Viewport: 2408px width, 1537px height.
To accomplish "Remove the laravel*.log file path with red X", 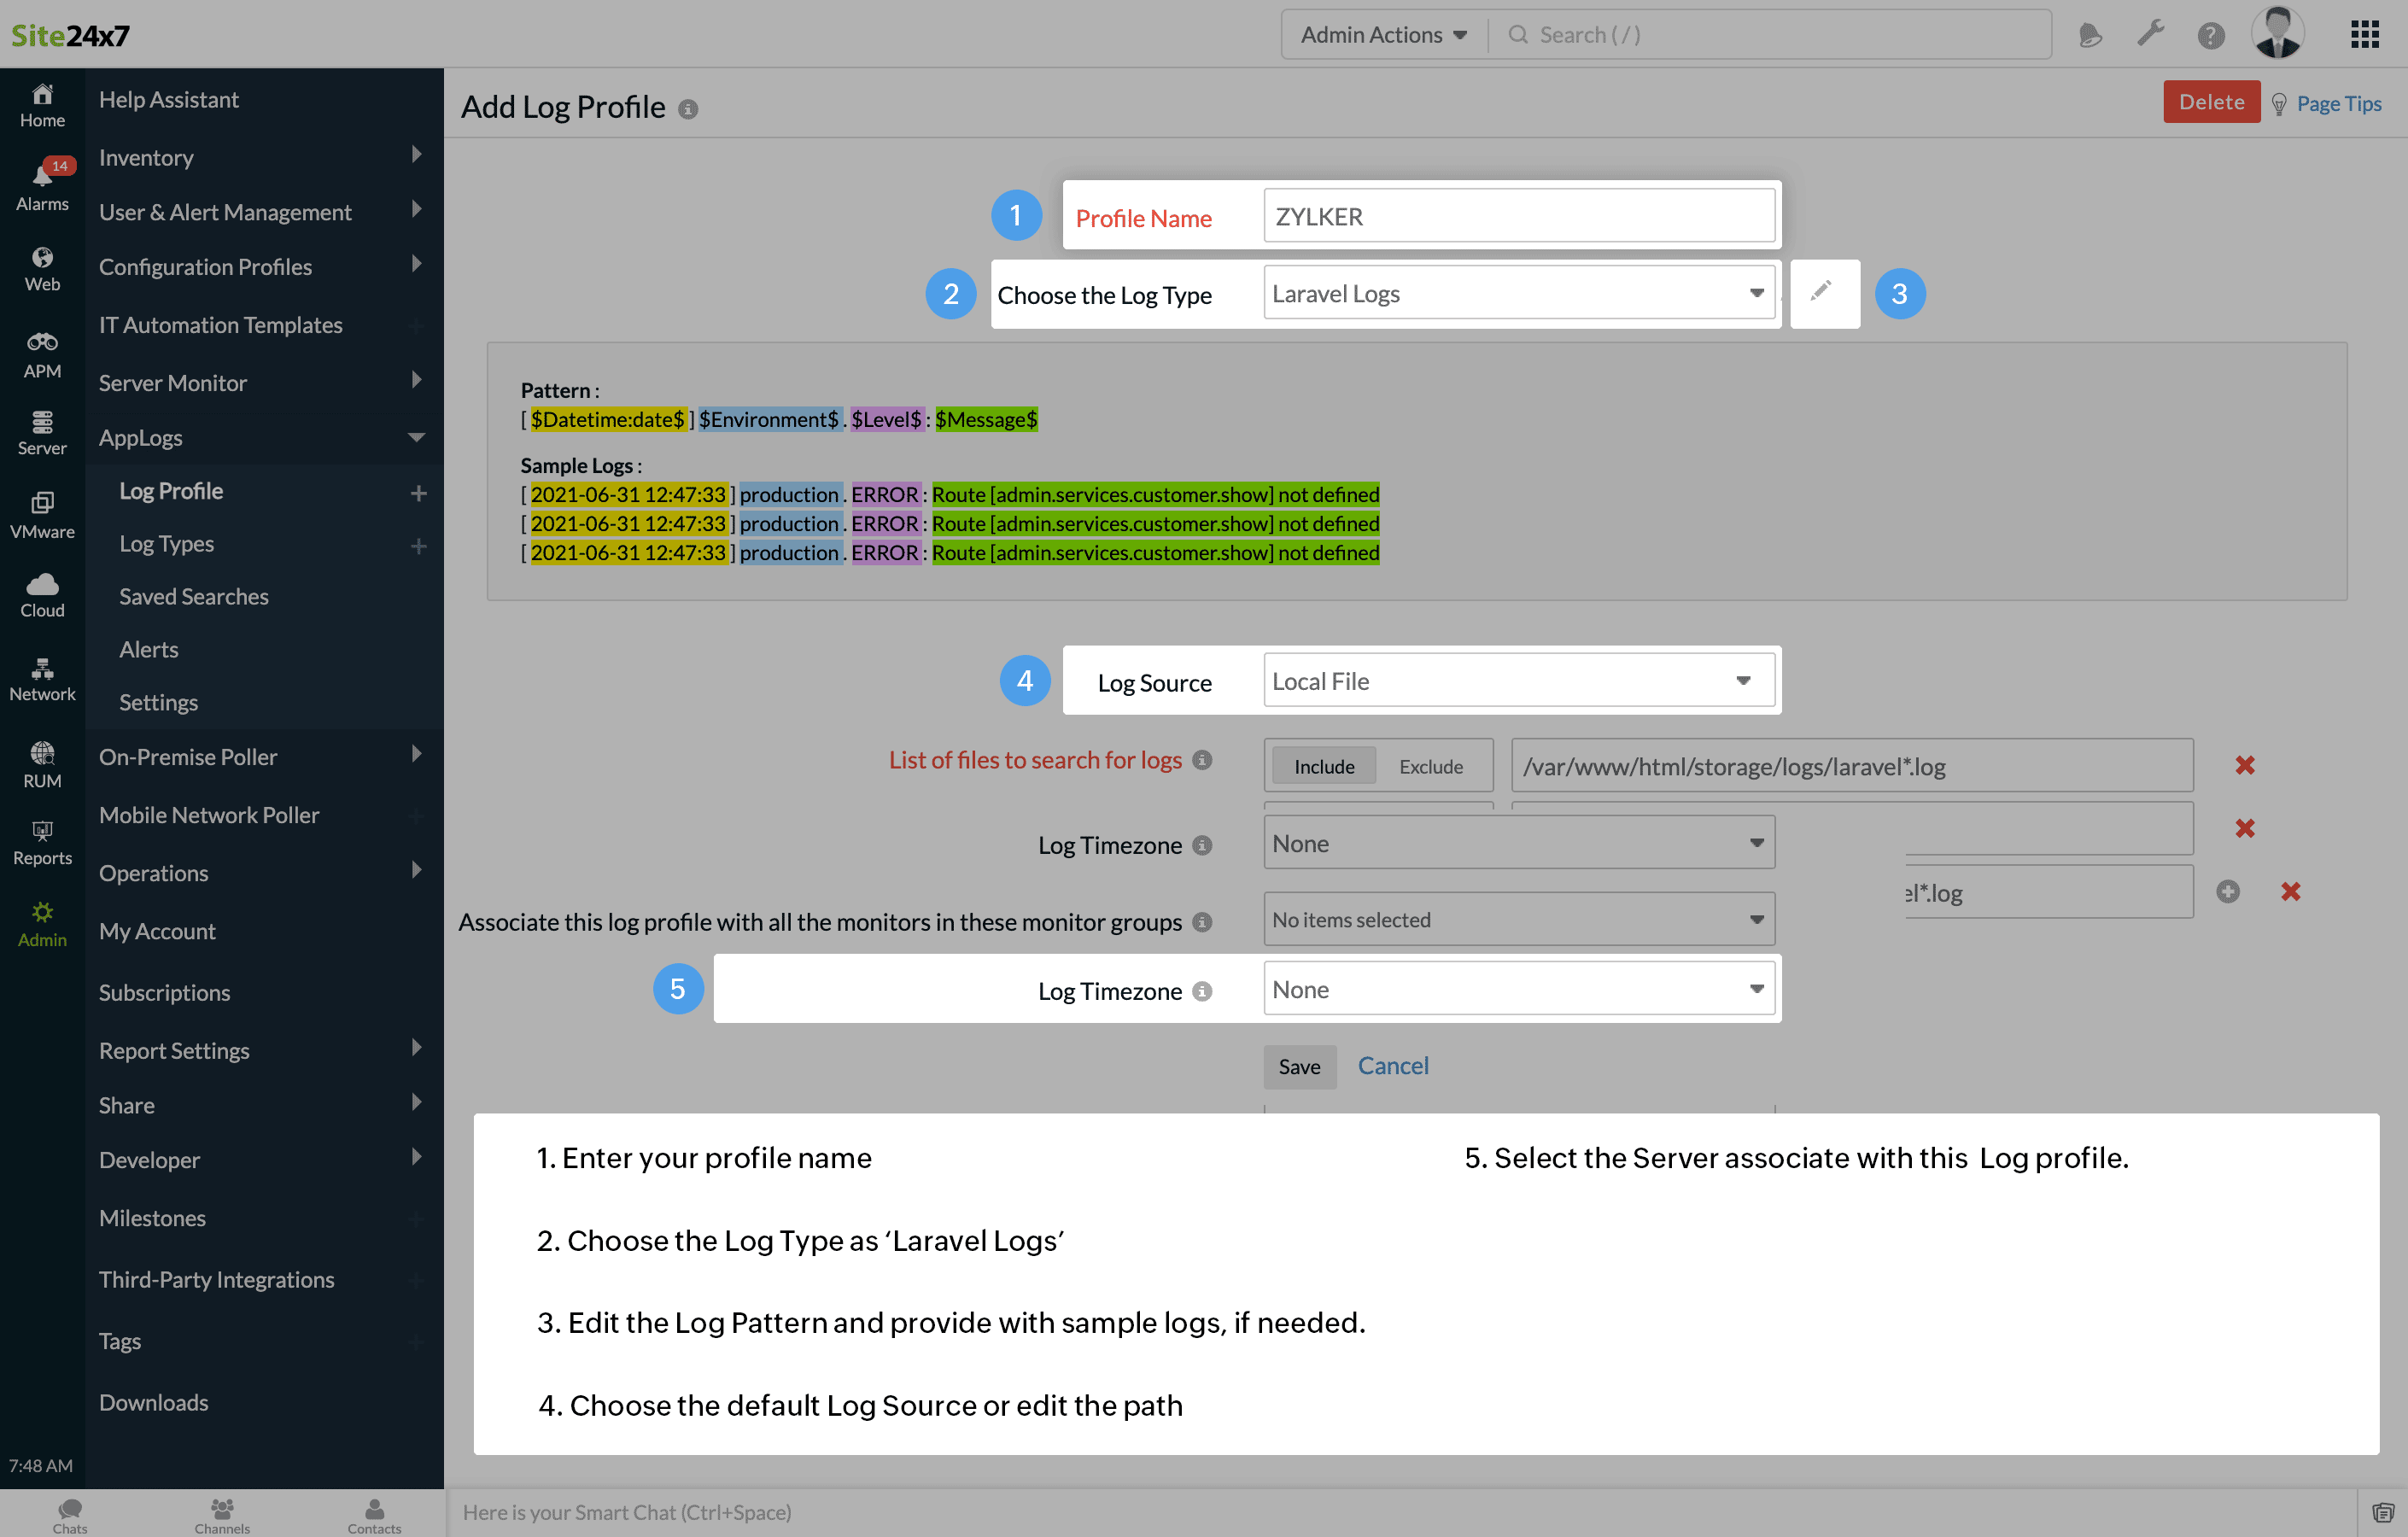I will [x=2244, y=766].
